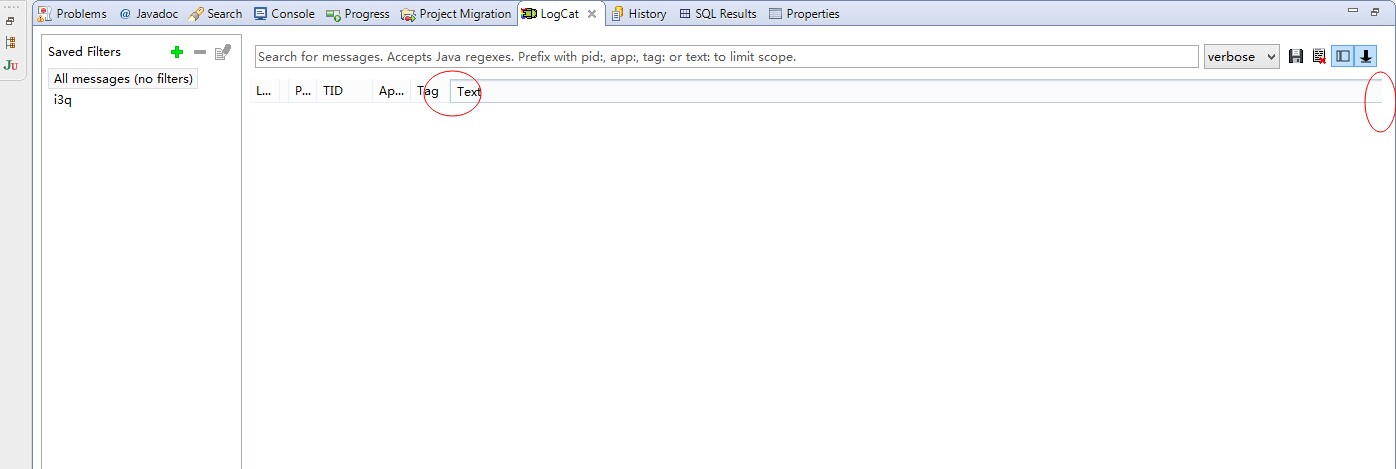Click the logcat message search field

tap(726, 57)
